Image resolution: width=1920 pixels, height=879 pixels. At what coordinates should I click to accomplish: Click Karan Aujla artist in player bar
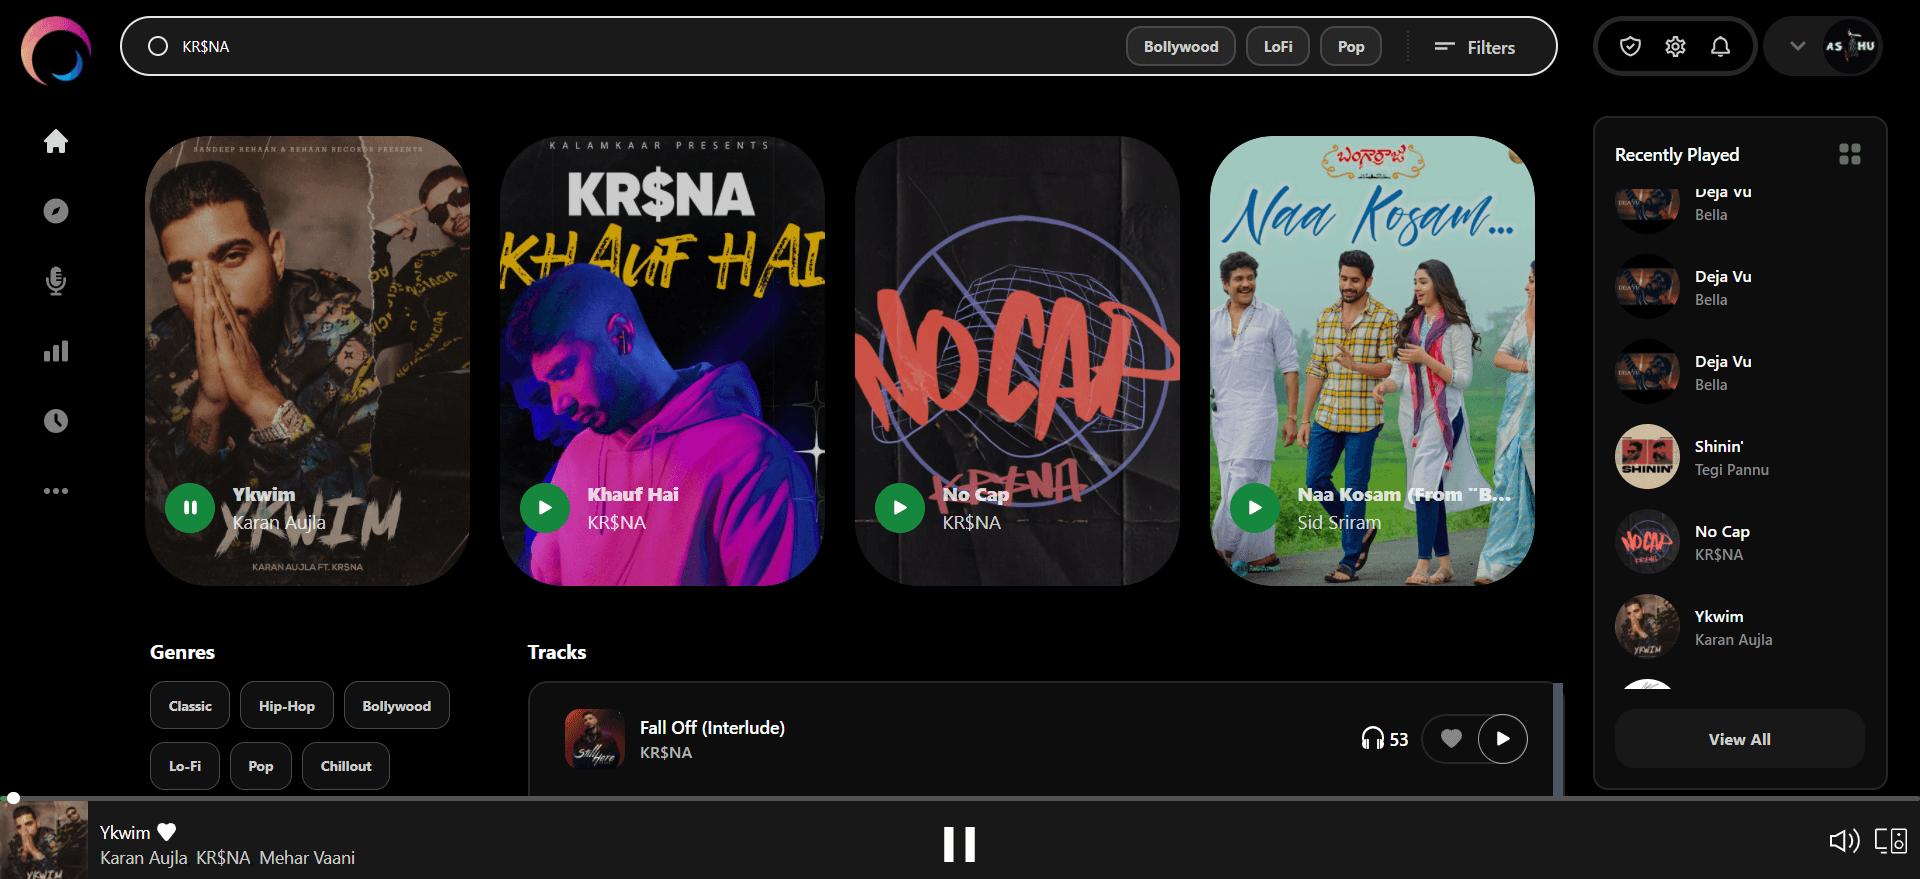point(143,858)
